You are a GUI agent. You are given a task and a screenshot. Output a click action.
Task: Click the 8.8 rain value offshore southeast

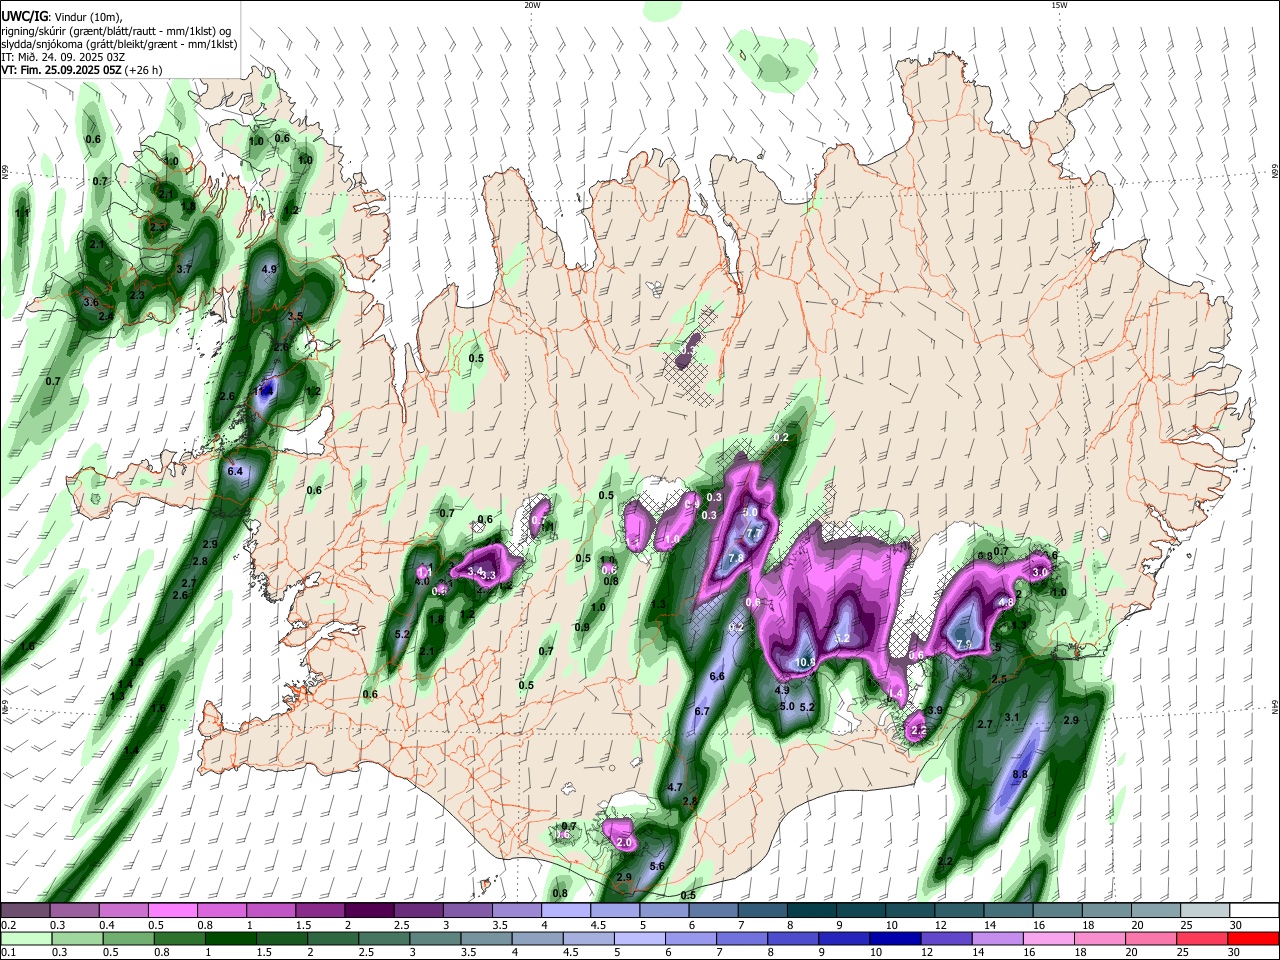(1020, 774)
